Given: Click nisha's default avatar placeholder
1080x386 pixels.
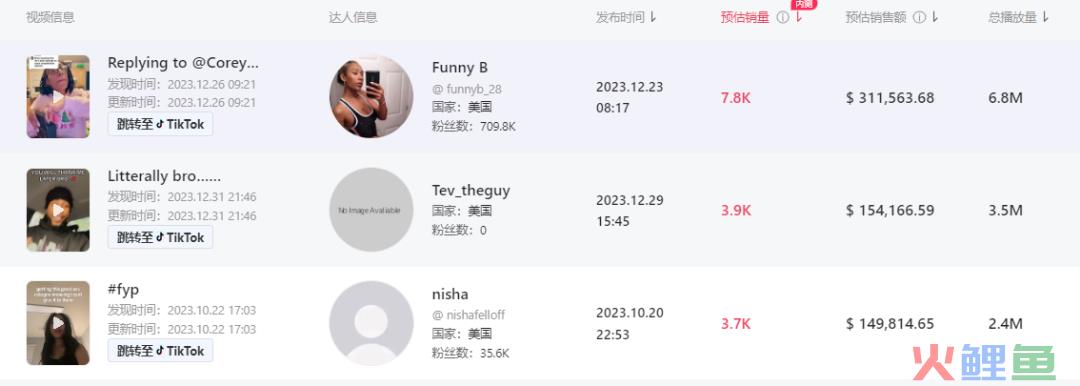Looking at the screenshot, I should click(371, 323).
